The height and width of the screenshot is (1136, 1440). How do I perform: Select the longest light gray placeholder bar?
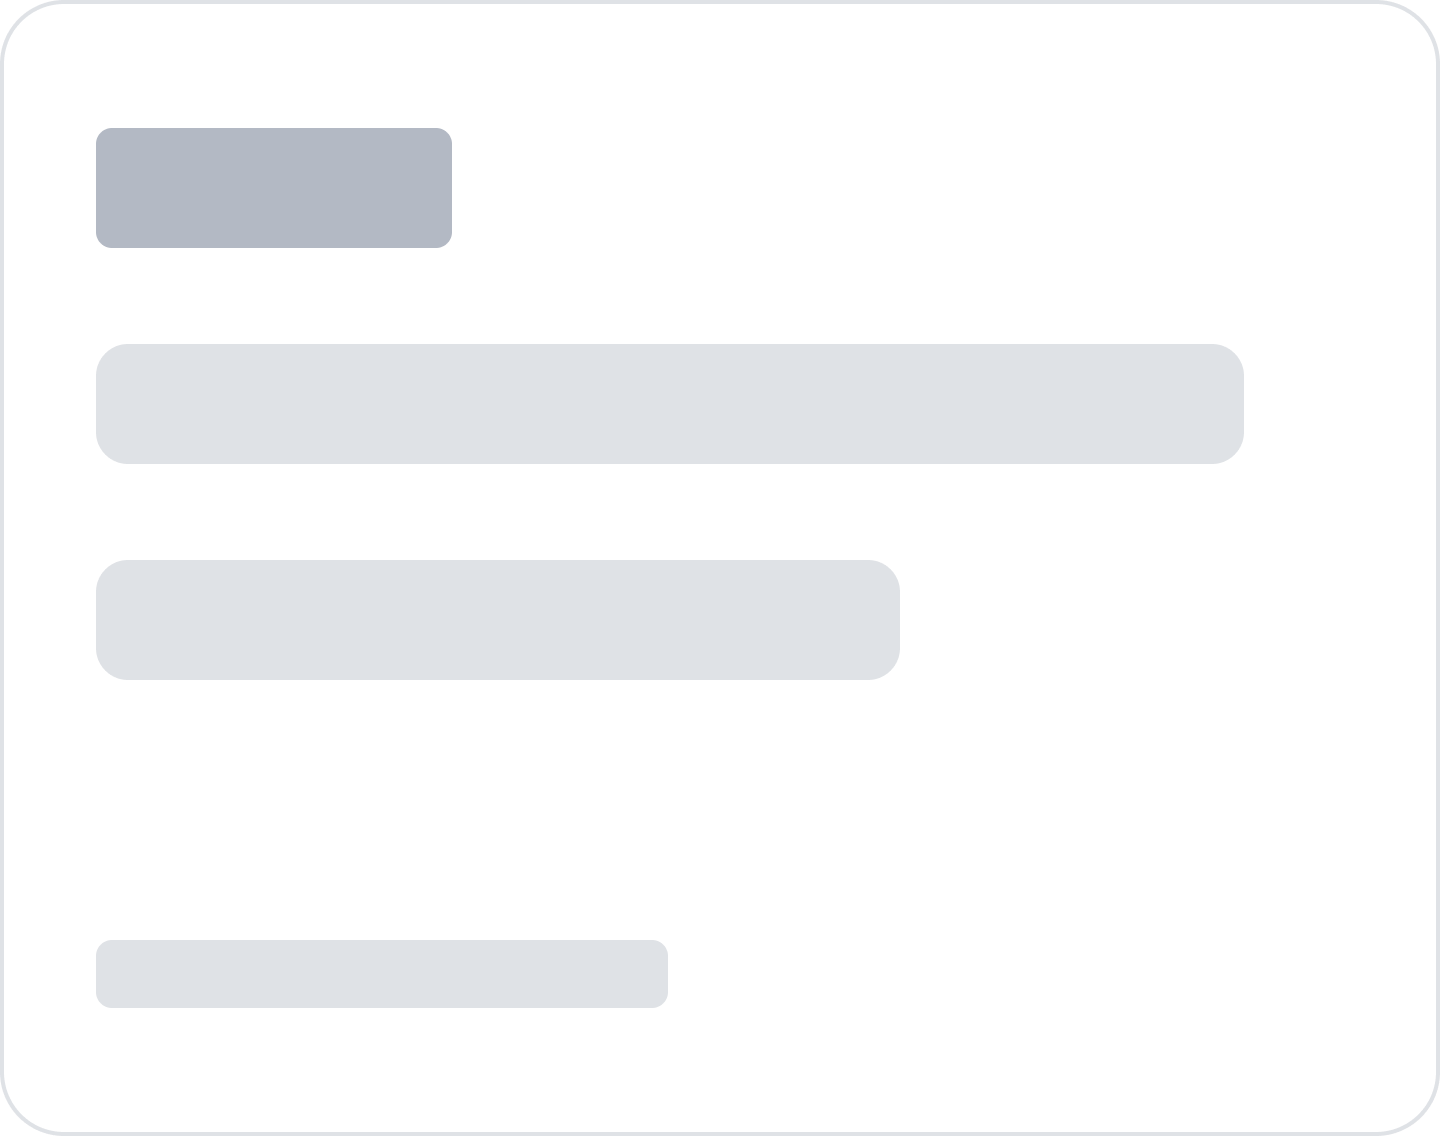point(670,404)
